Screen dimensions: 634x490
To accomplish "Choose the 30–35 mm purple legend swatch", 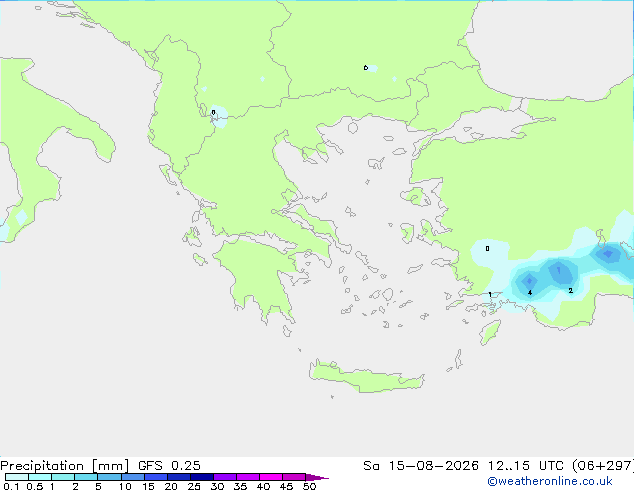I will [225, 477].
